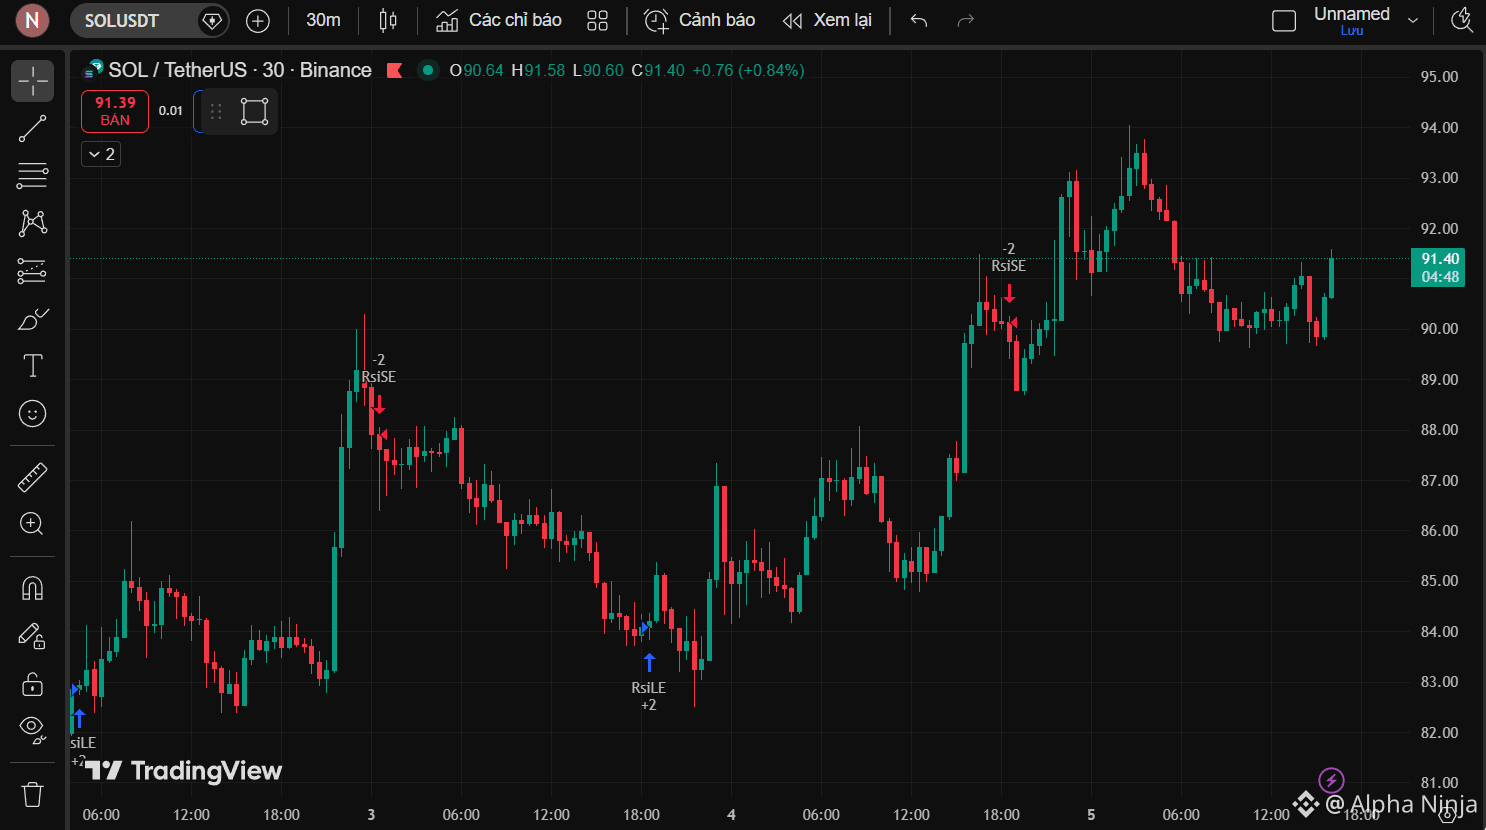This screenshot has width=1486, height=830.
Task: Click the purple lightning bolt icon
Action: pyautogui.click(x=1331, y=780)
